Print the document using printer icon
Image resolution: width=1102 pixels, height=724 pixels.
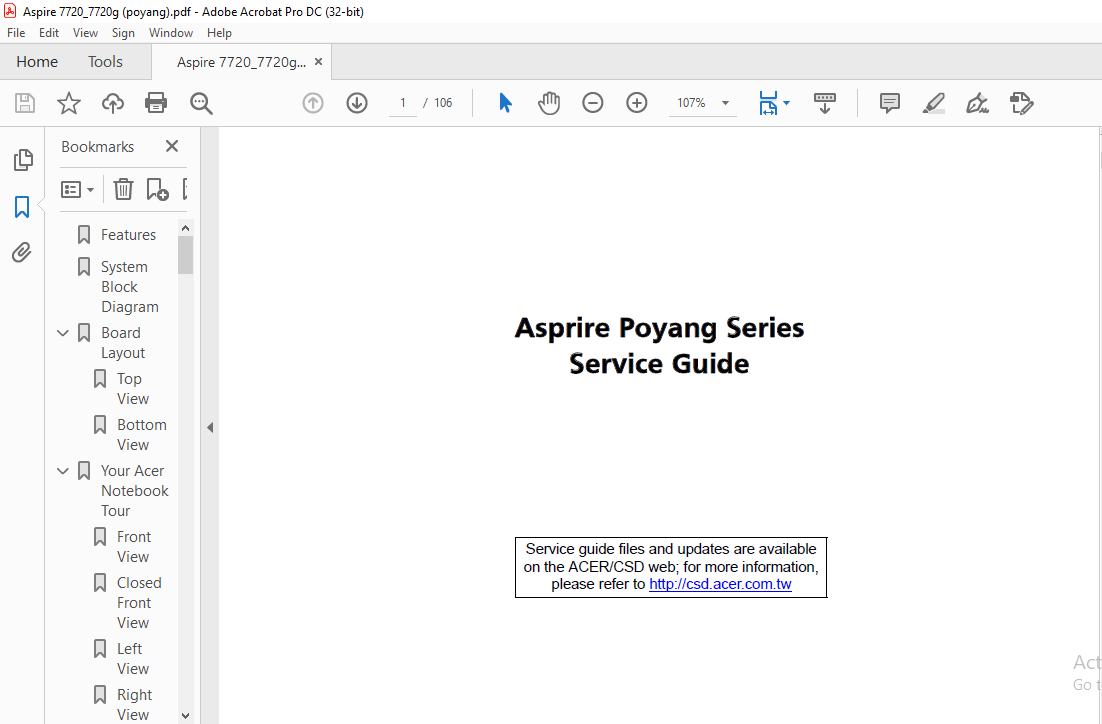(156, 103)
